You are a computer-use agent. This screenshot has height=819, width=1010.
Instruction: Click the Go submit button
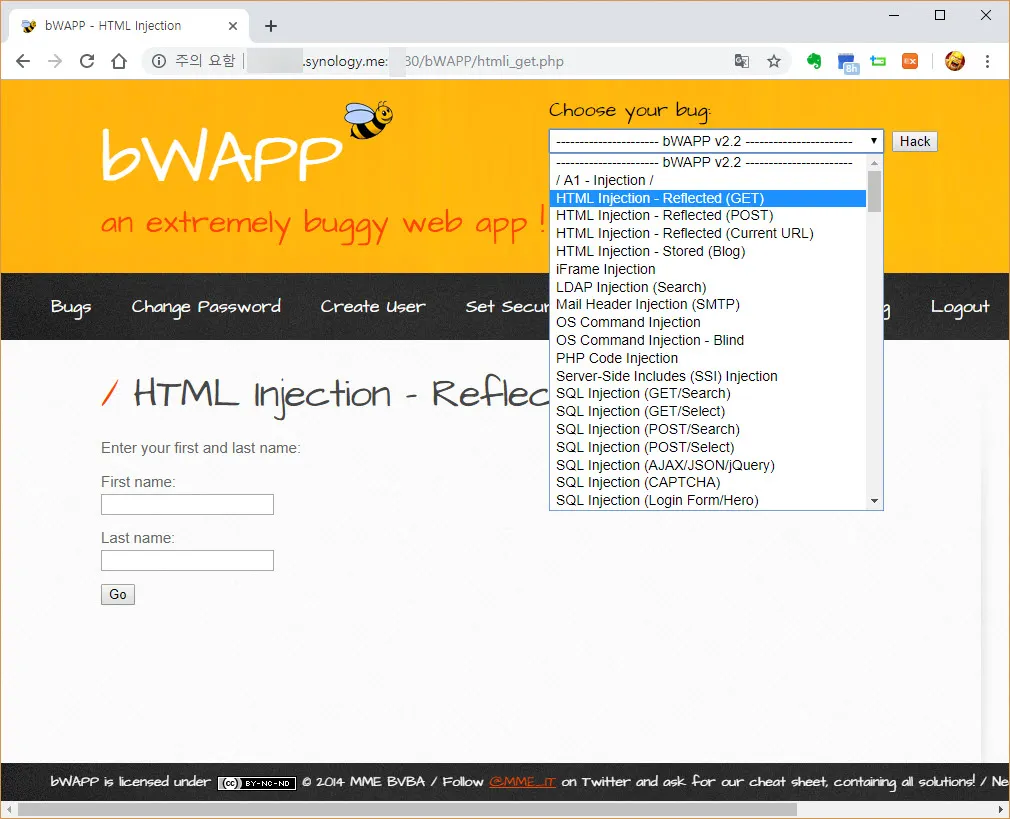point(118,595)
